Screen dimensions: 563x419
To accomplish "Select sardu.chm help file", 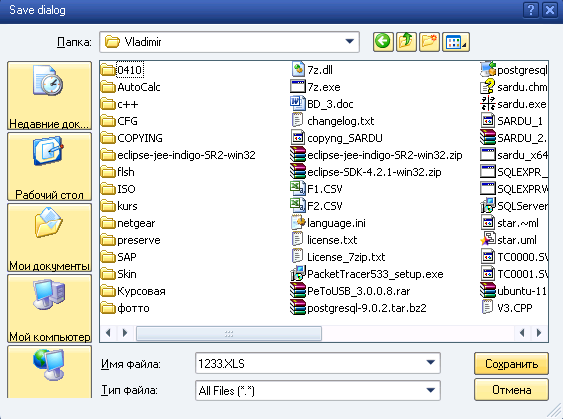I will pos(514,87).
